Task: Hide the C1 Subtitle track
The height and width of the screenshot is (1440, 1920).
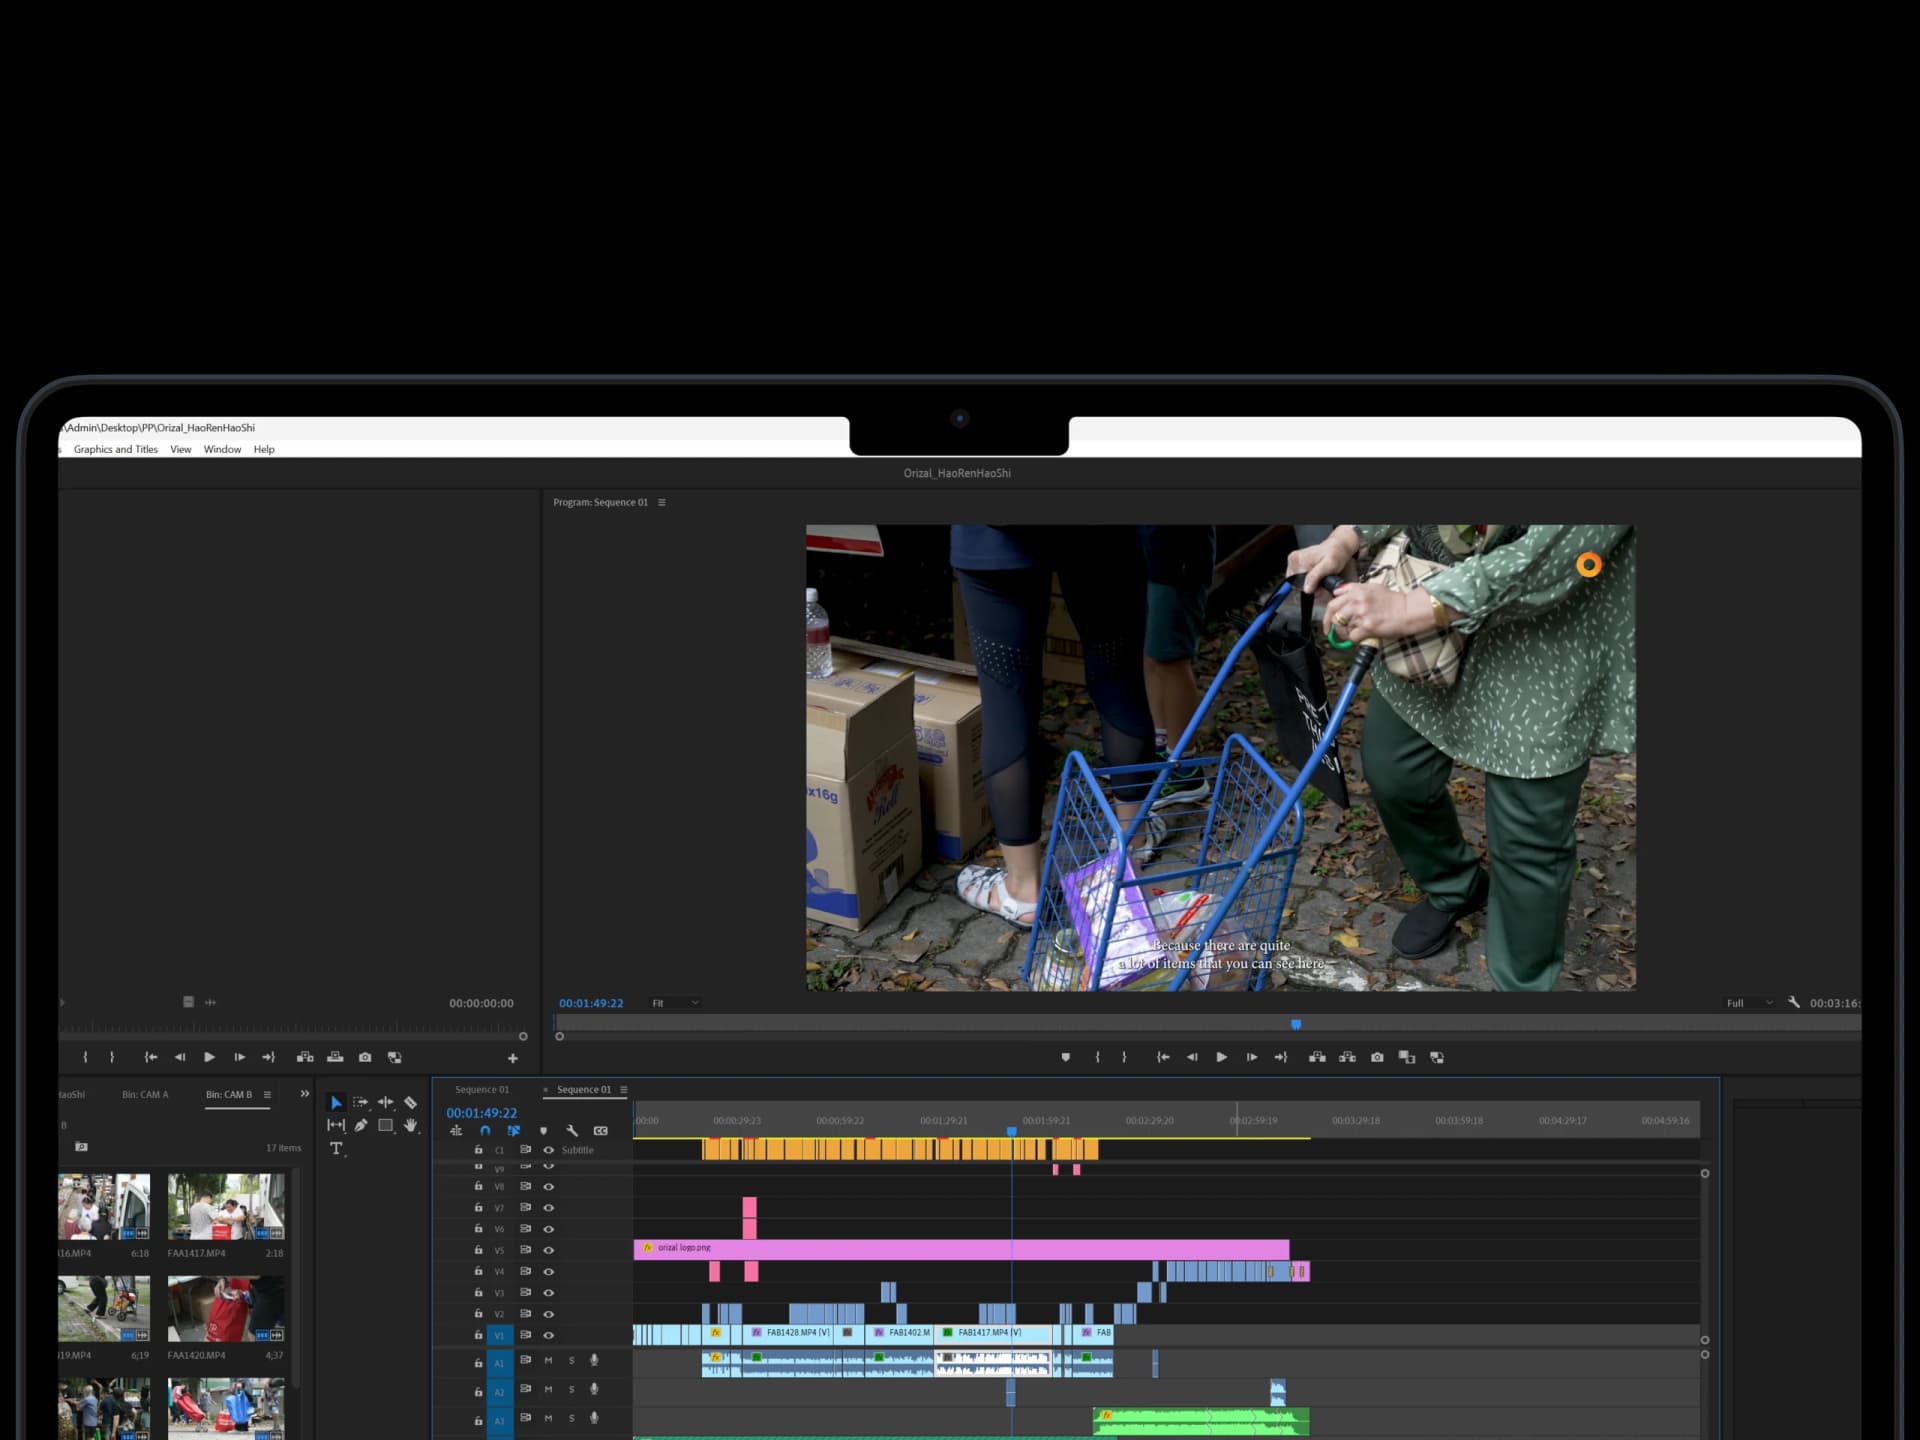Action: (548, 1150)
